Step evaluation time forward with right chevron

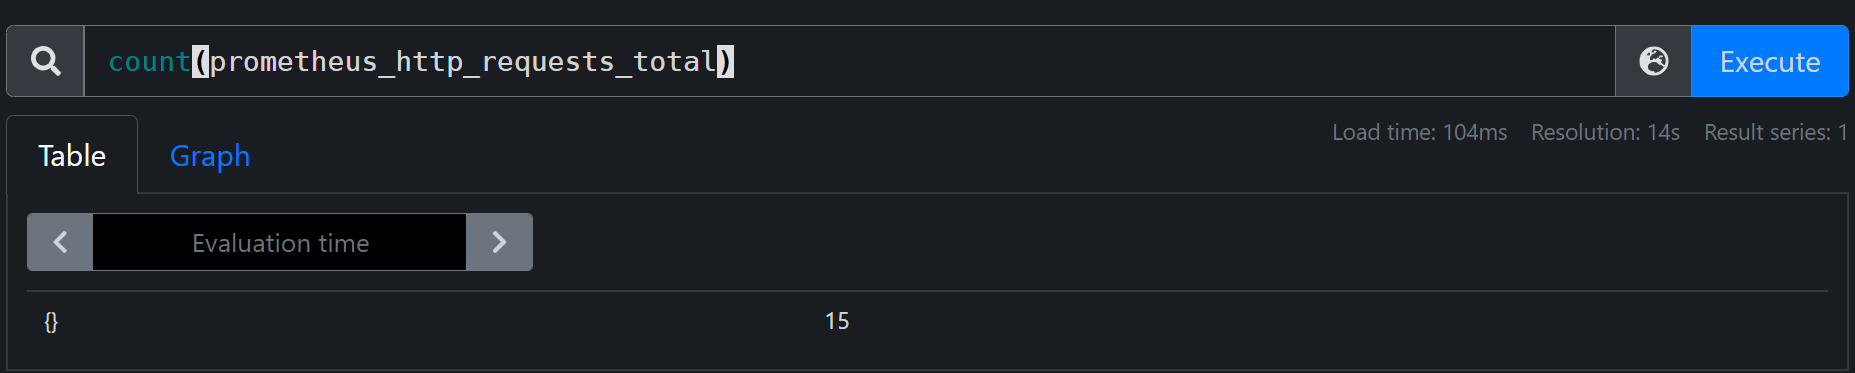[x=499, y=242]
